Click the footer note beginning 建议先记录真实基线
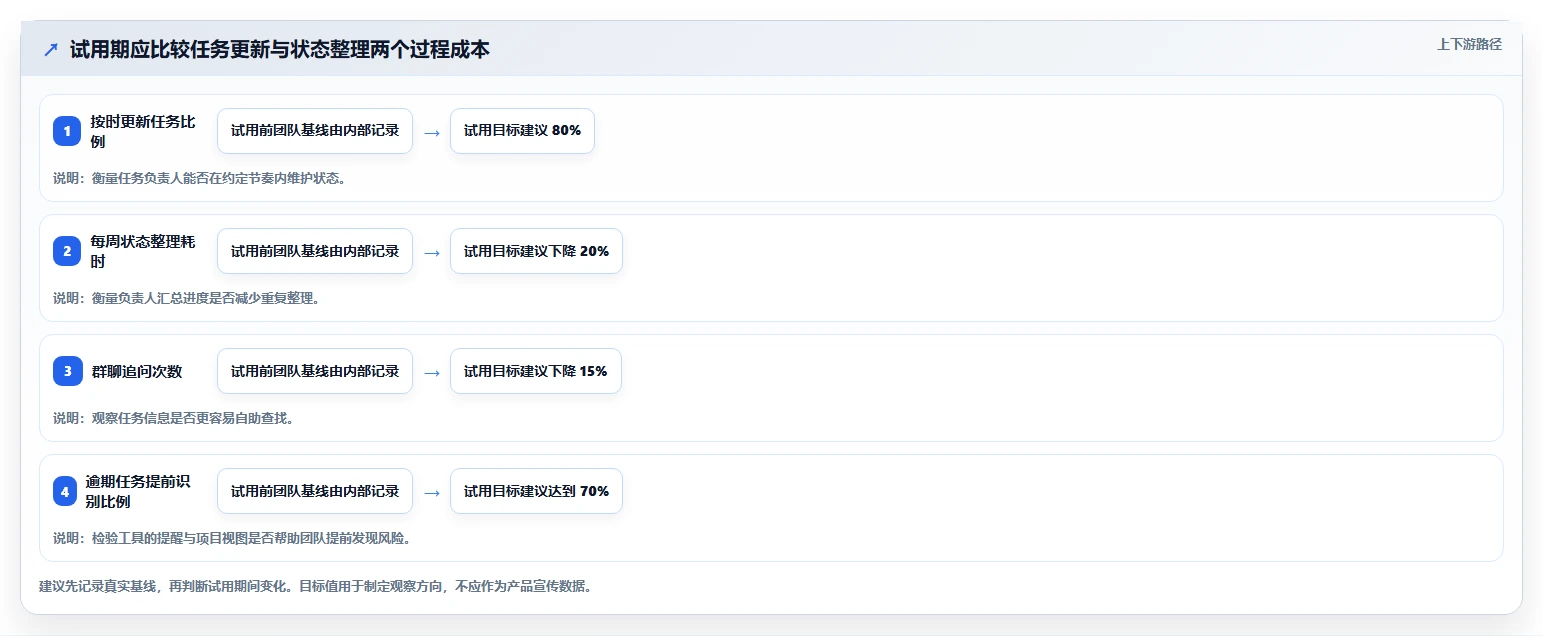1543x636 pixels. click(315, 587)
